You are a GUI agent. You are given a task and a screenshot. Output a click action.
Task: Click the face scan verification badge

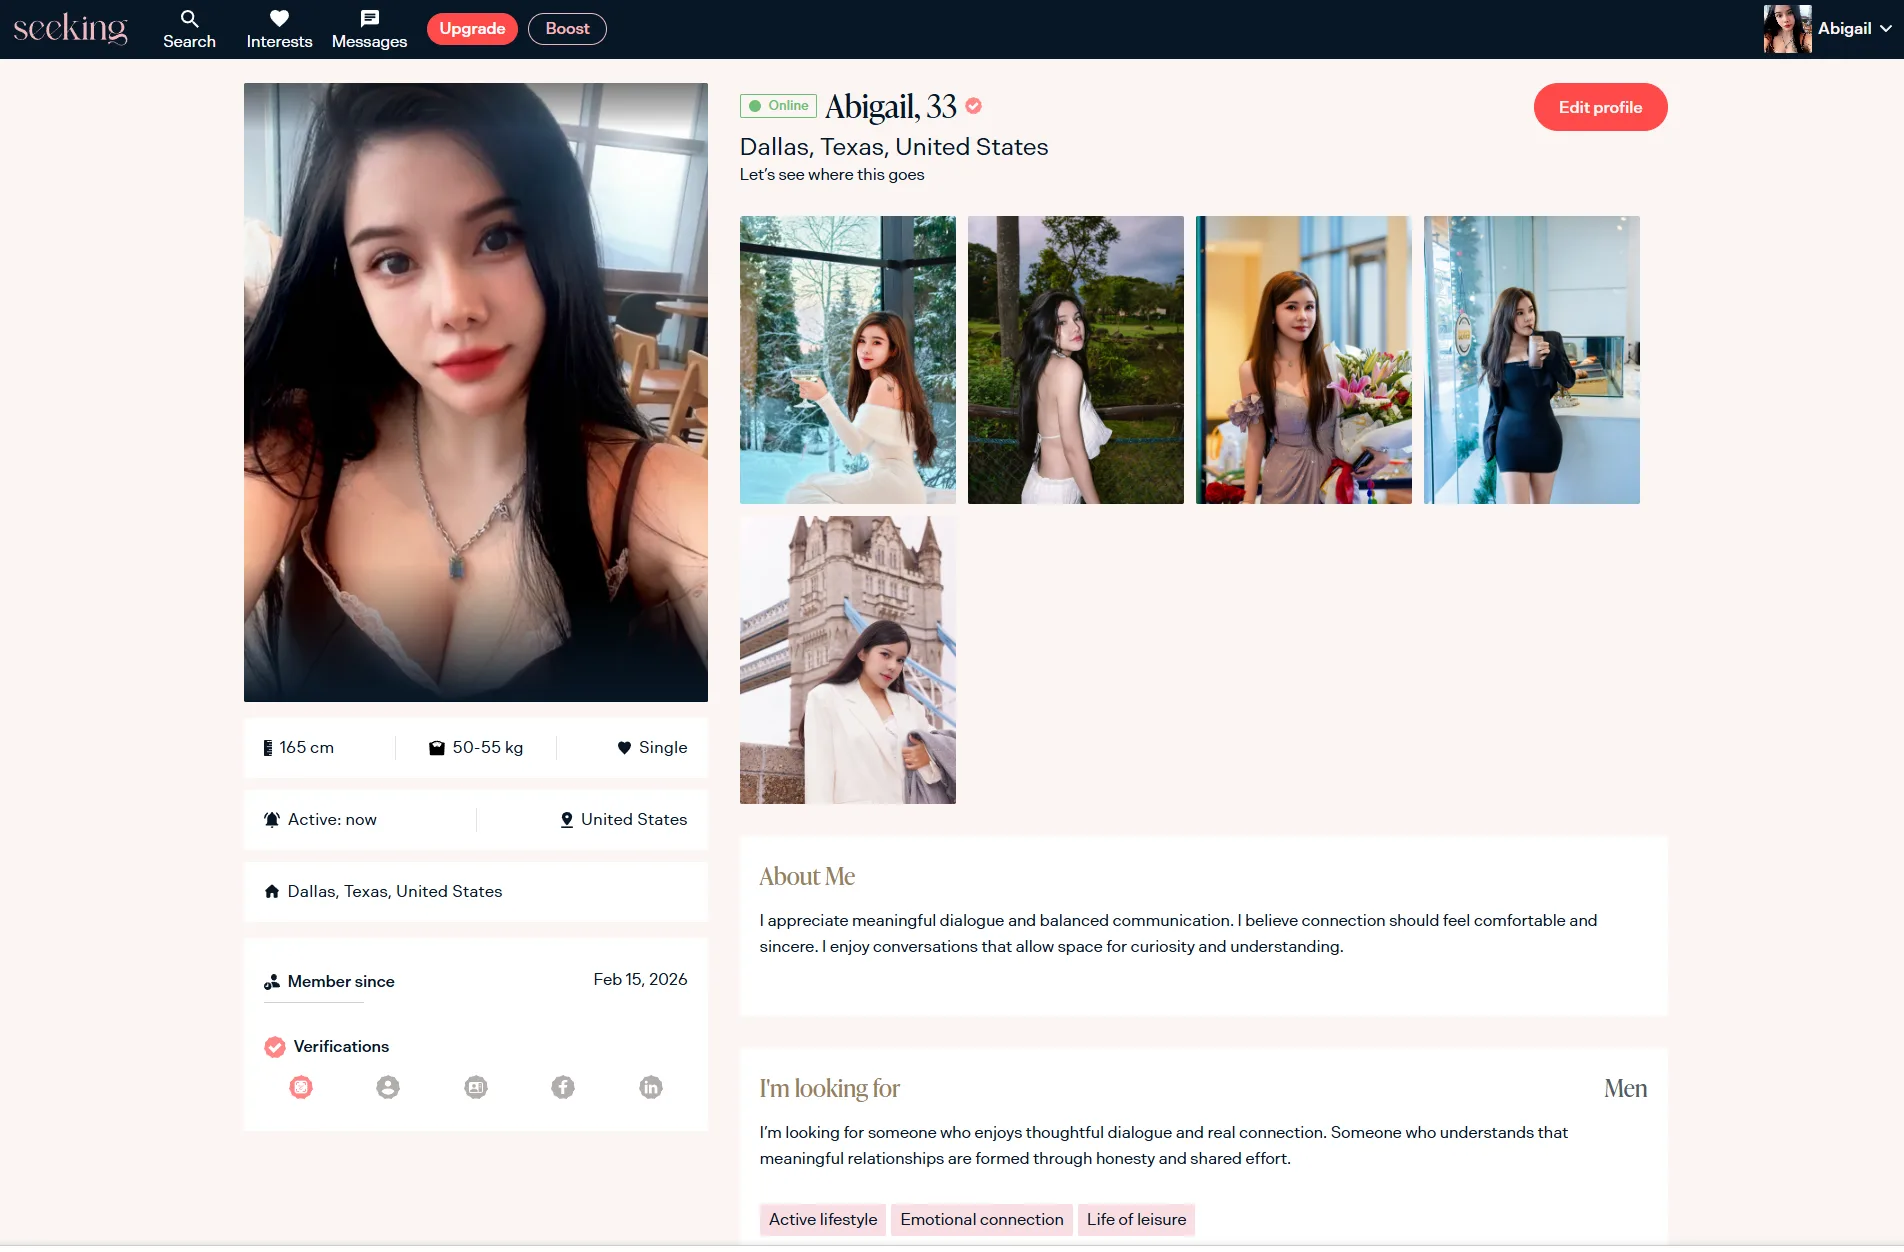pyautogui.click(x=301, y=1087)
